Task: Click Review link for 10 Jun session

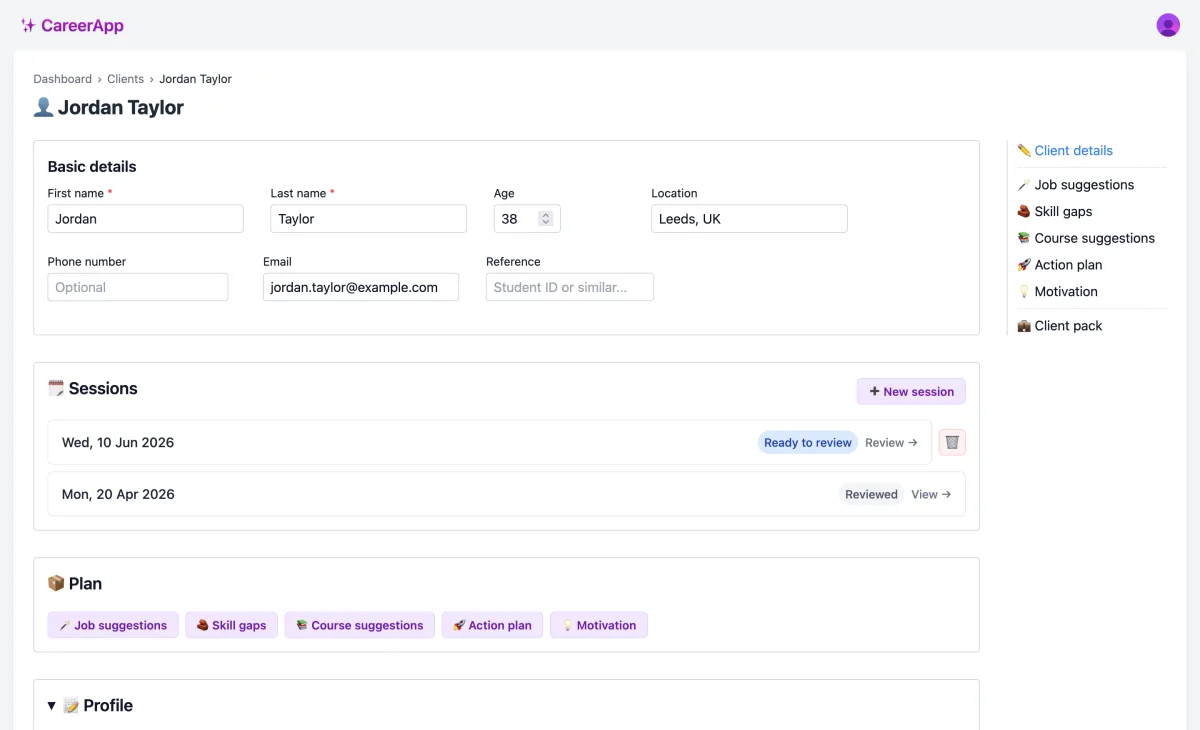Action: (891, 442)
